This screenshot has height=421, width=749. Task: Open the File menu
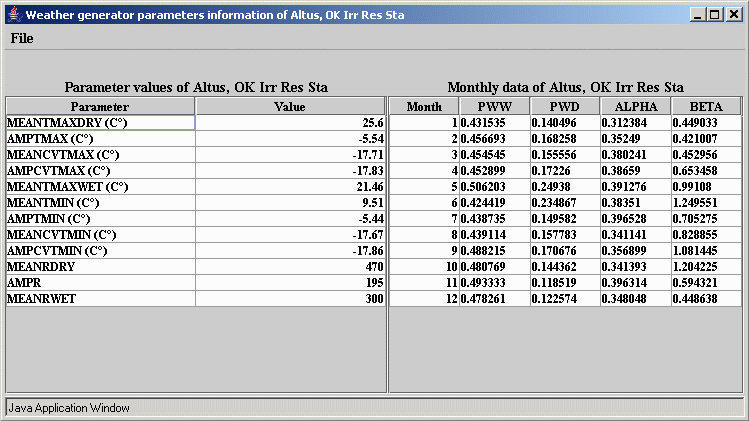tap(22, 38)
